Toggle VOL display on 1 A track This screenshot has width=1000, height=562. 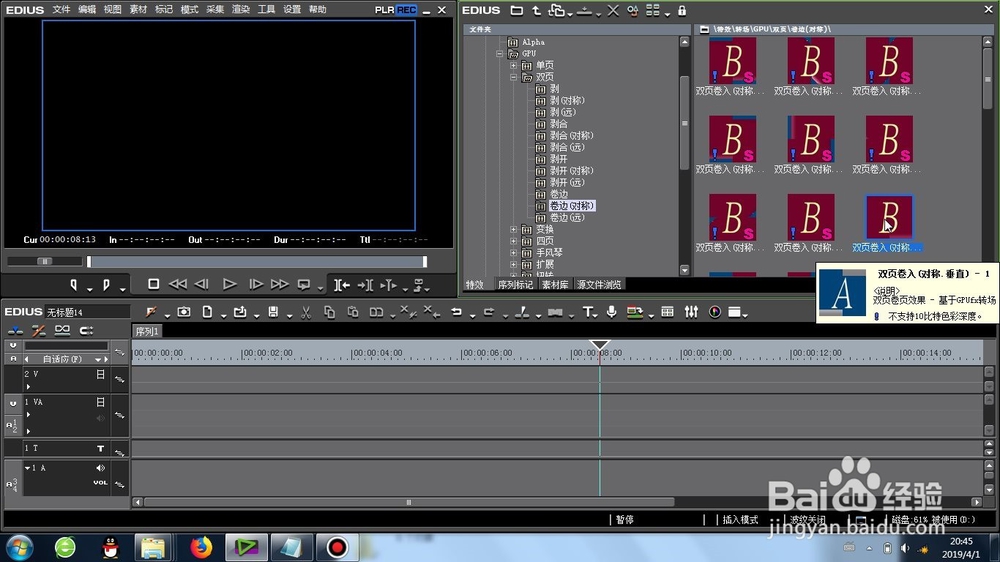tap(100, 482)
